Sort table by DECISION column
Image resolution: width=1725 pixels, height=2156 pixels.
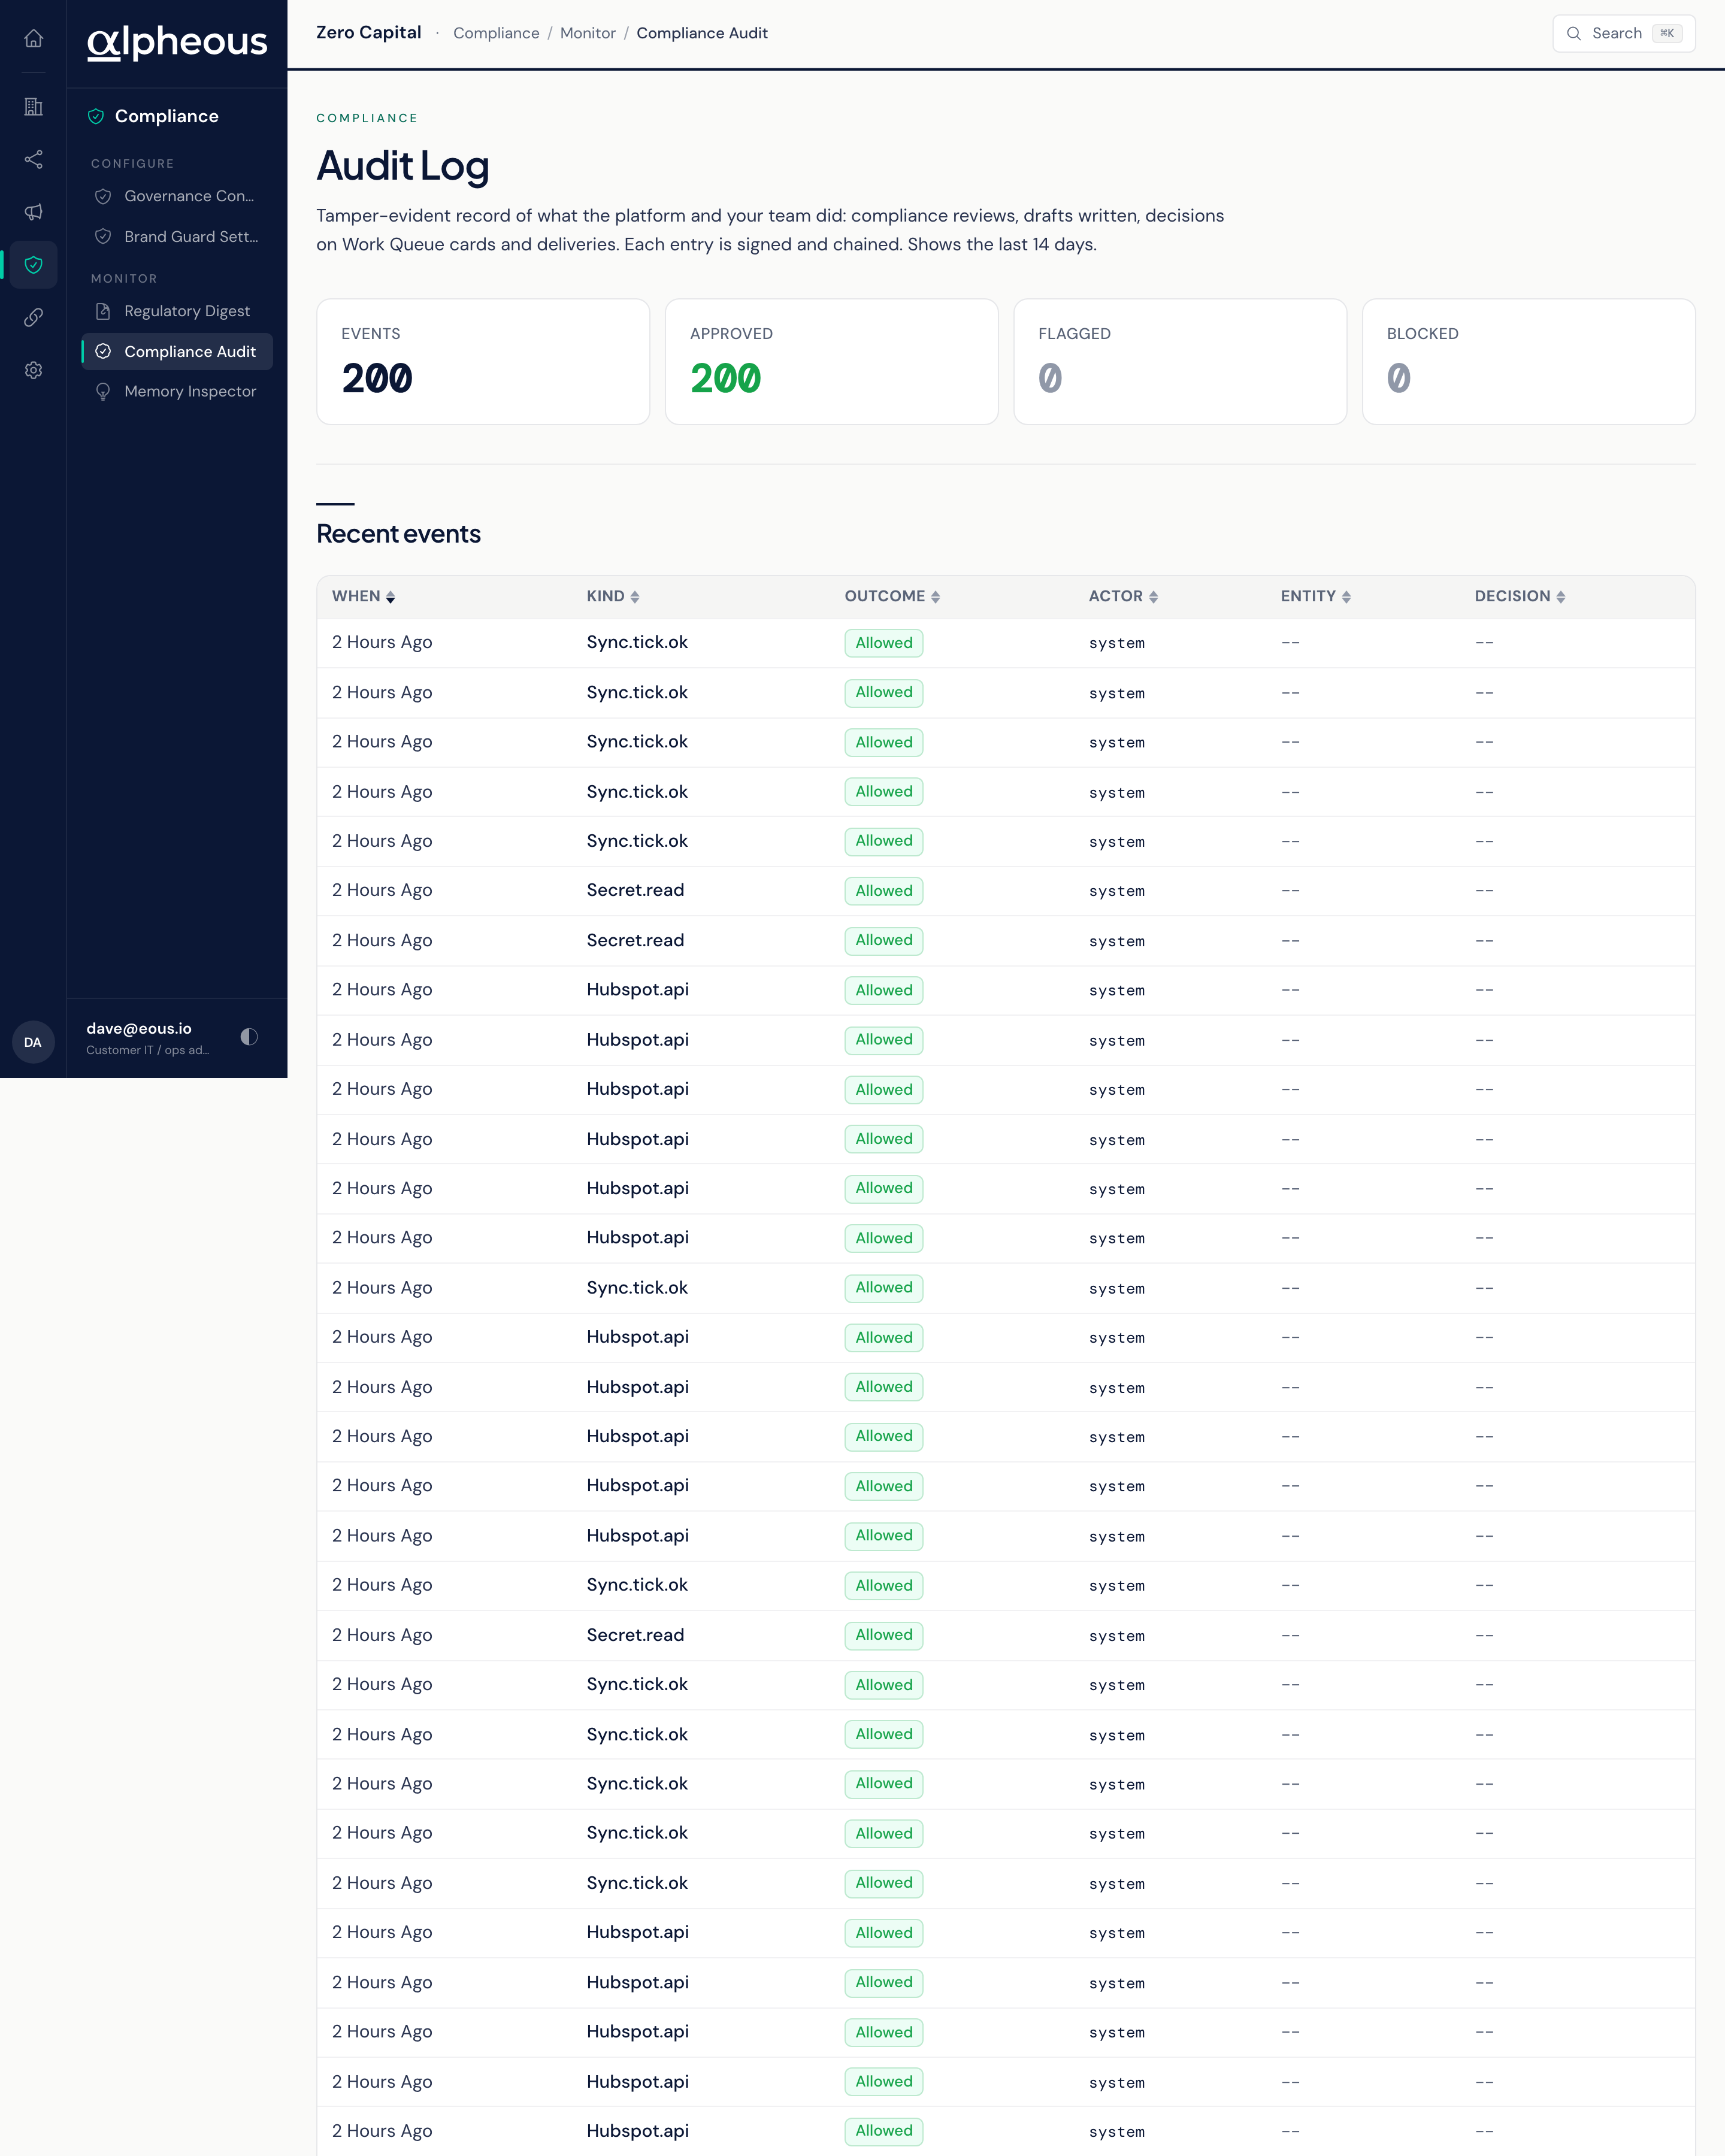[1520, 596]
